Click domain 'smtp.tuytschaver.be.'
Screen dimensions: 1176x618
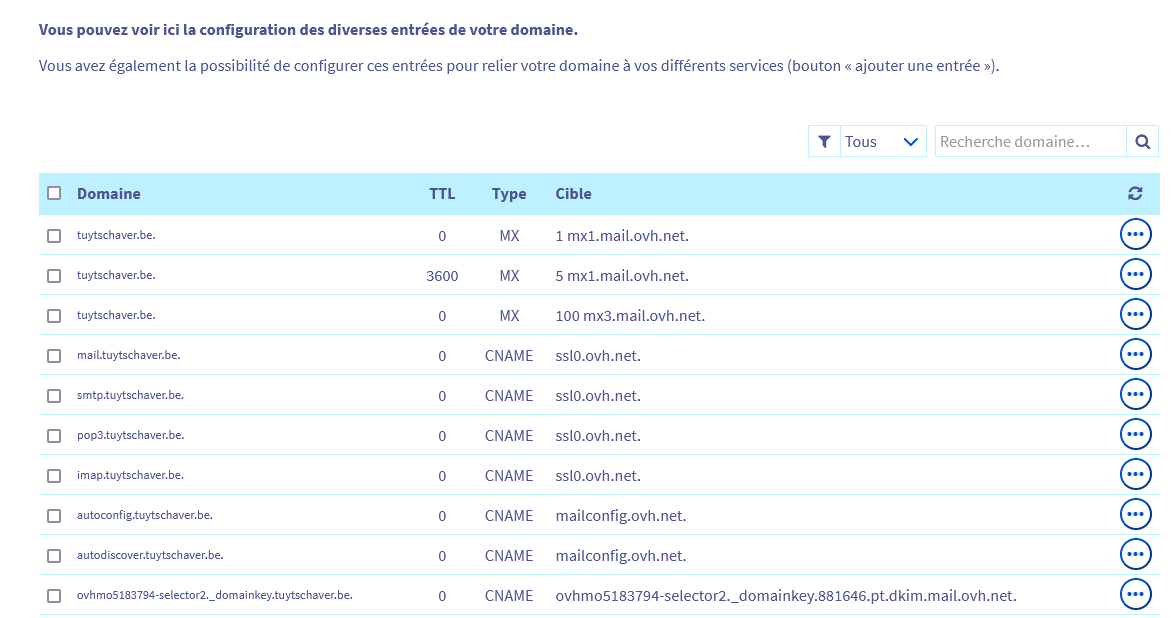[x=130, y=395]
